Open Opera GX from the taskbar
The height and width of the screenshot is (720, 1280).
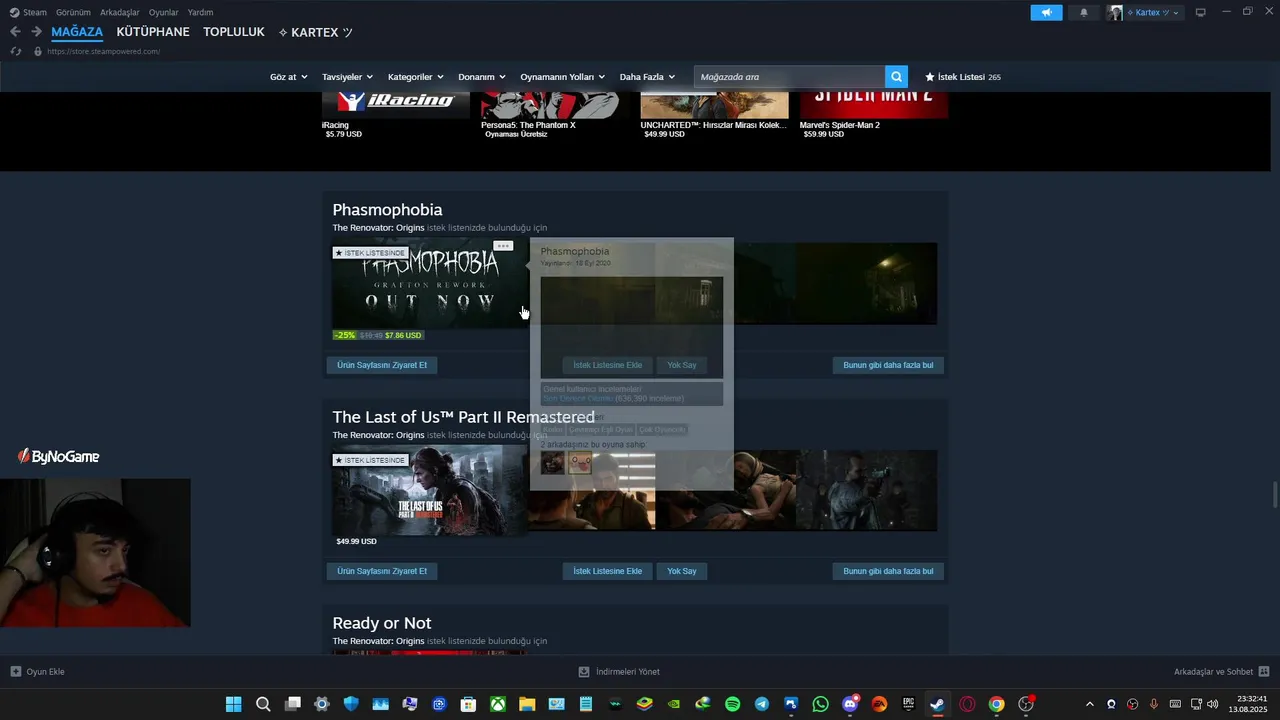(x=967, y=704)
